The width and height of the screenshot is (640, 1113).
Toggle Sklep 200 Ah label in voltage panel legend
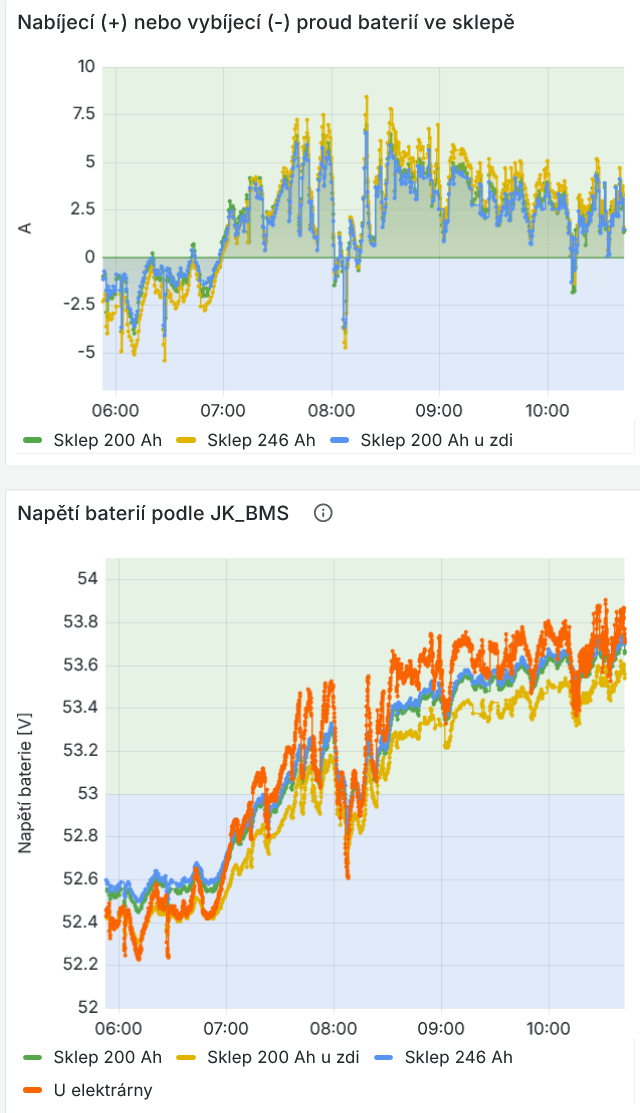point(107,1057)
